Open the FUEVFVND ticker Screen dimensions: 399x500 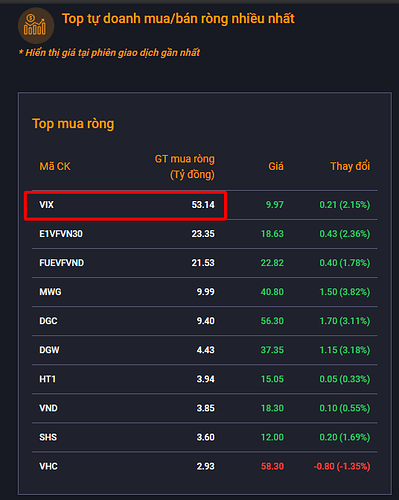[62, 263]
